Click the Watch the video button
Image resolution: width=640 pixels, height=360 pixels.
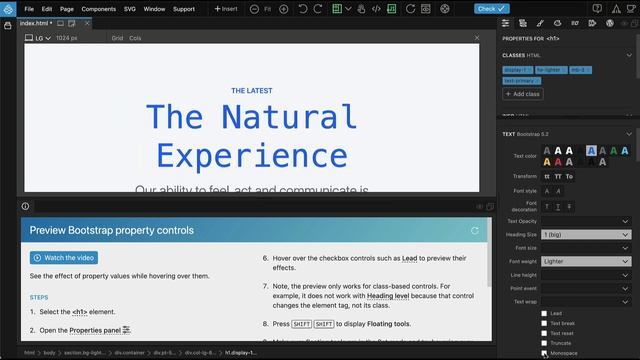pos(64,258)
